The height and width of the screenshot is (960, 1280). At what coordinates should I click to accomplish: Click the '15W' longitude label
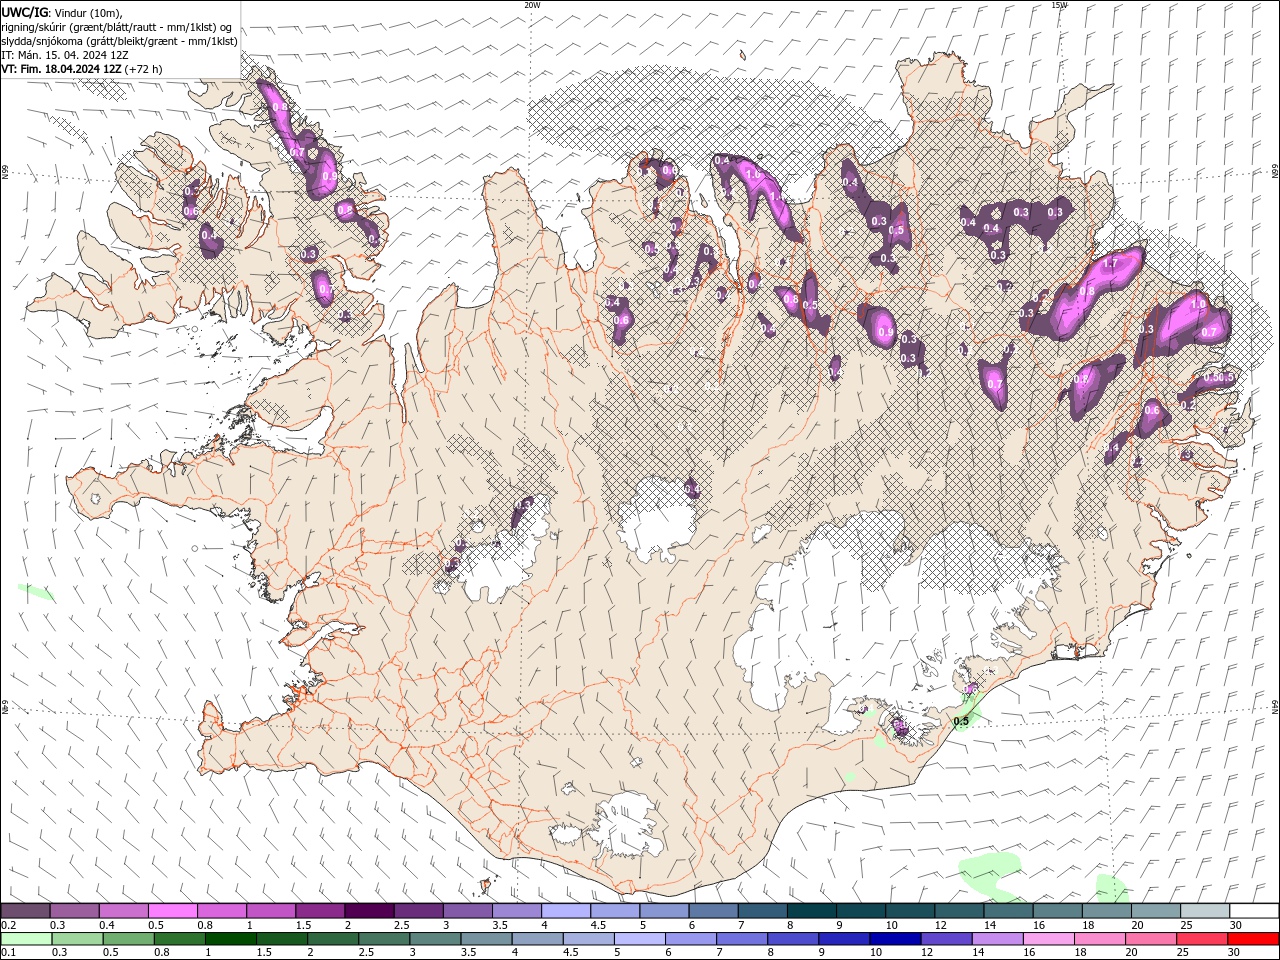[x=1059, y=5]
